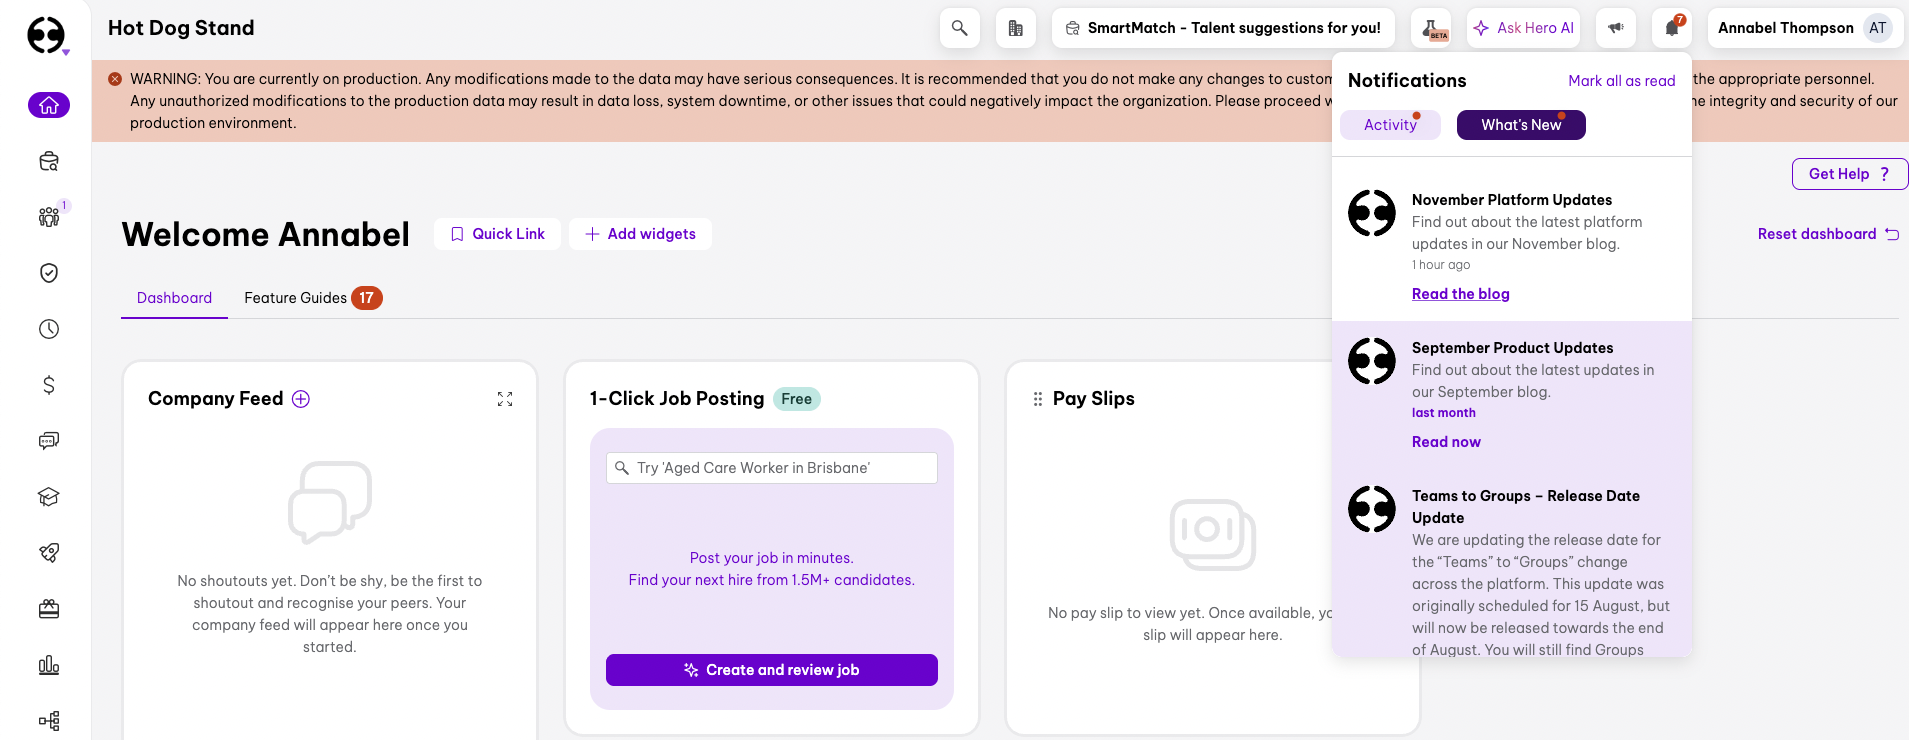Image resolution: width=1909 pixels, height=740 pixels.
Task: Click the org chart sidebar icon
Action: (x=49, y=721)
